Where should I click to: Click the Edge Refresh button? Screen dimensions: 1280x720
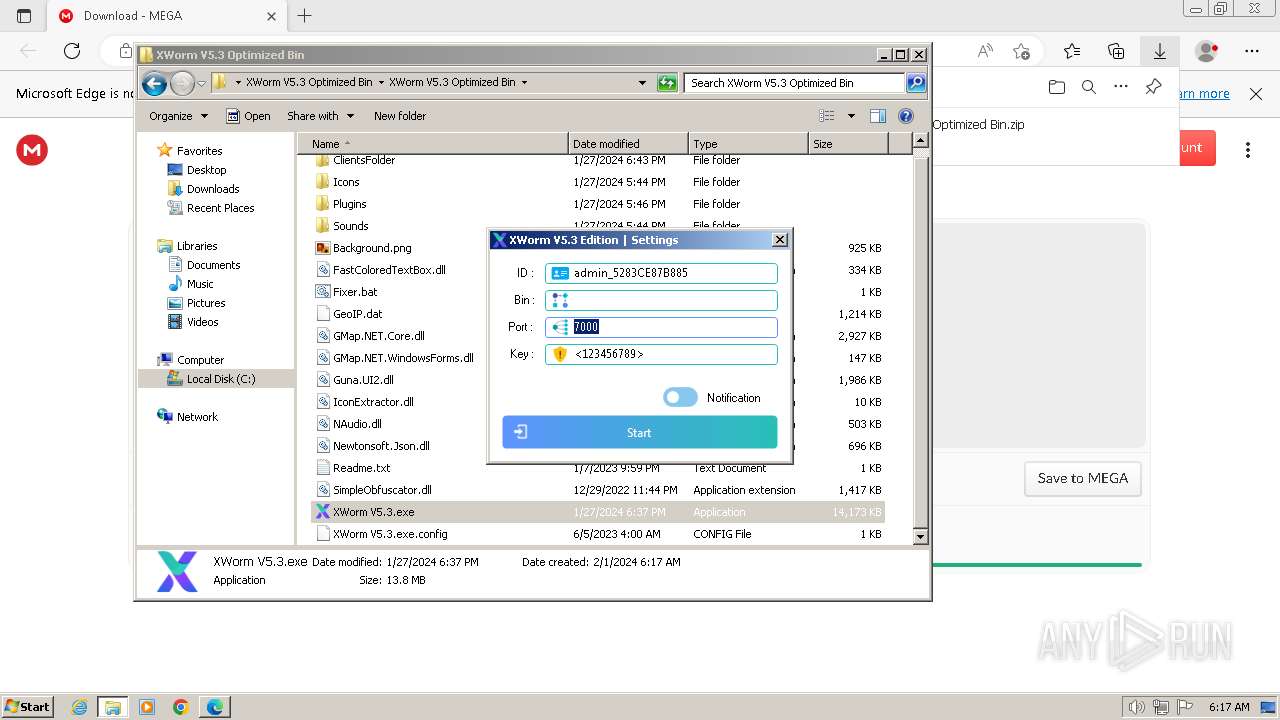[72, 51]
